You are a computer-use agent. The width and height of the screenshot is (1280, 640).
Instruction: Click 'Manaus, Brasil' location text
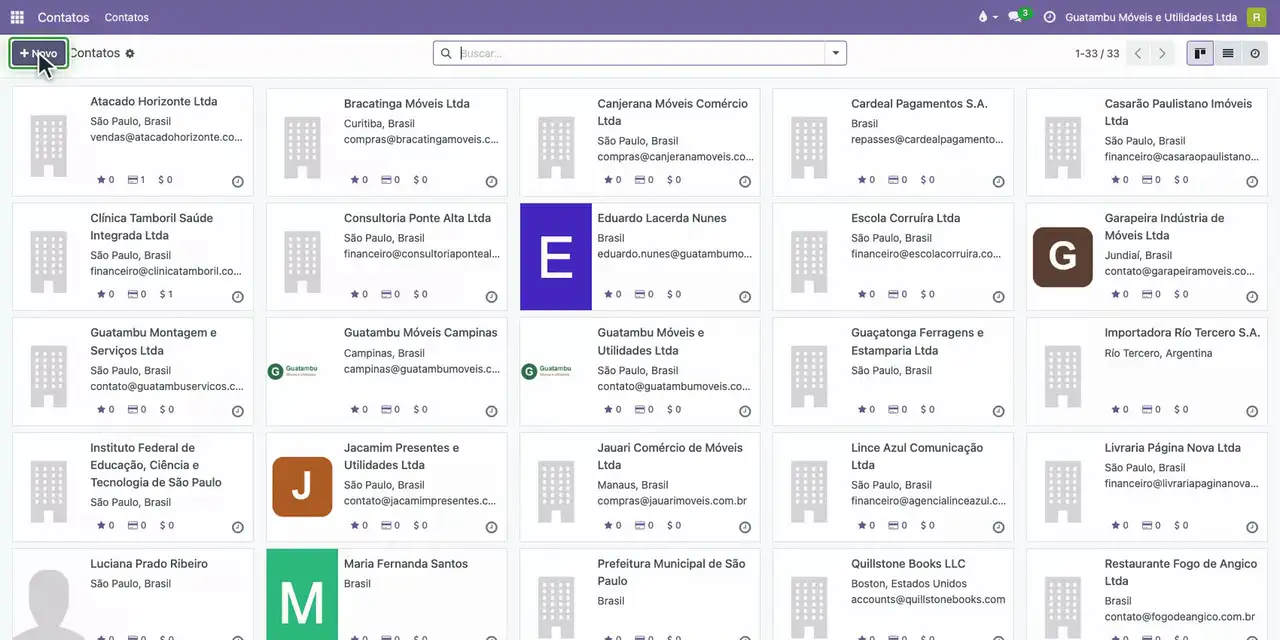pos(633,485)
